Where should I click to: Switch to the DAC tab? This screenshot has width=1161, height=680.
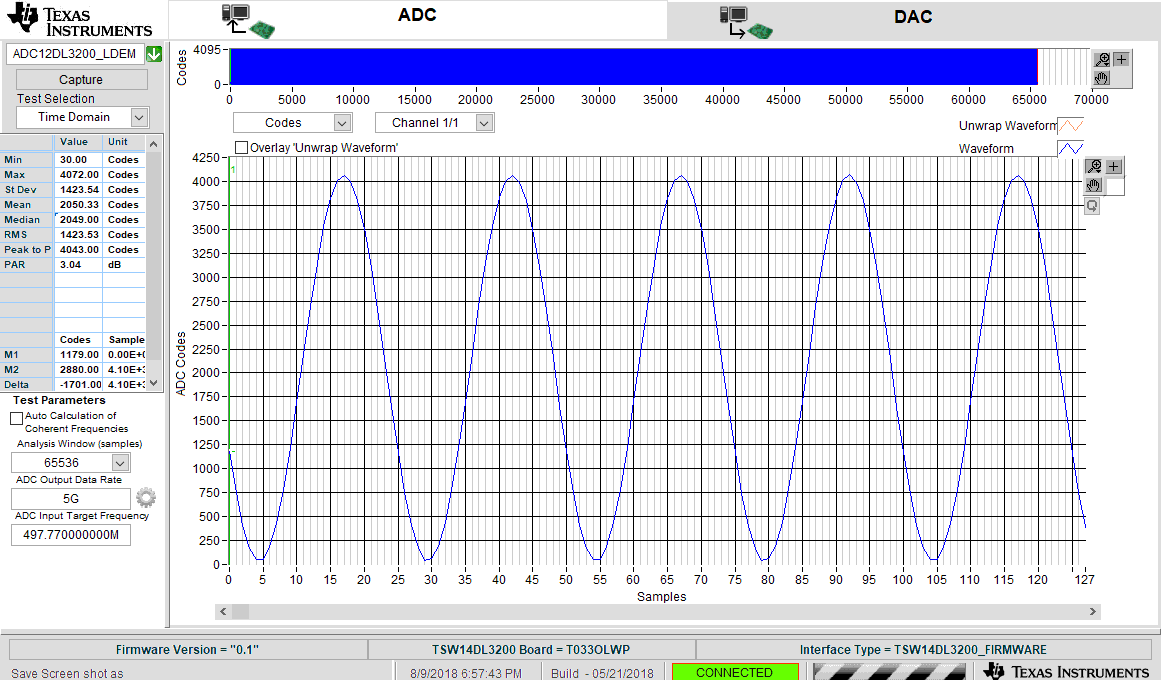pos(913,18)
